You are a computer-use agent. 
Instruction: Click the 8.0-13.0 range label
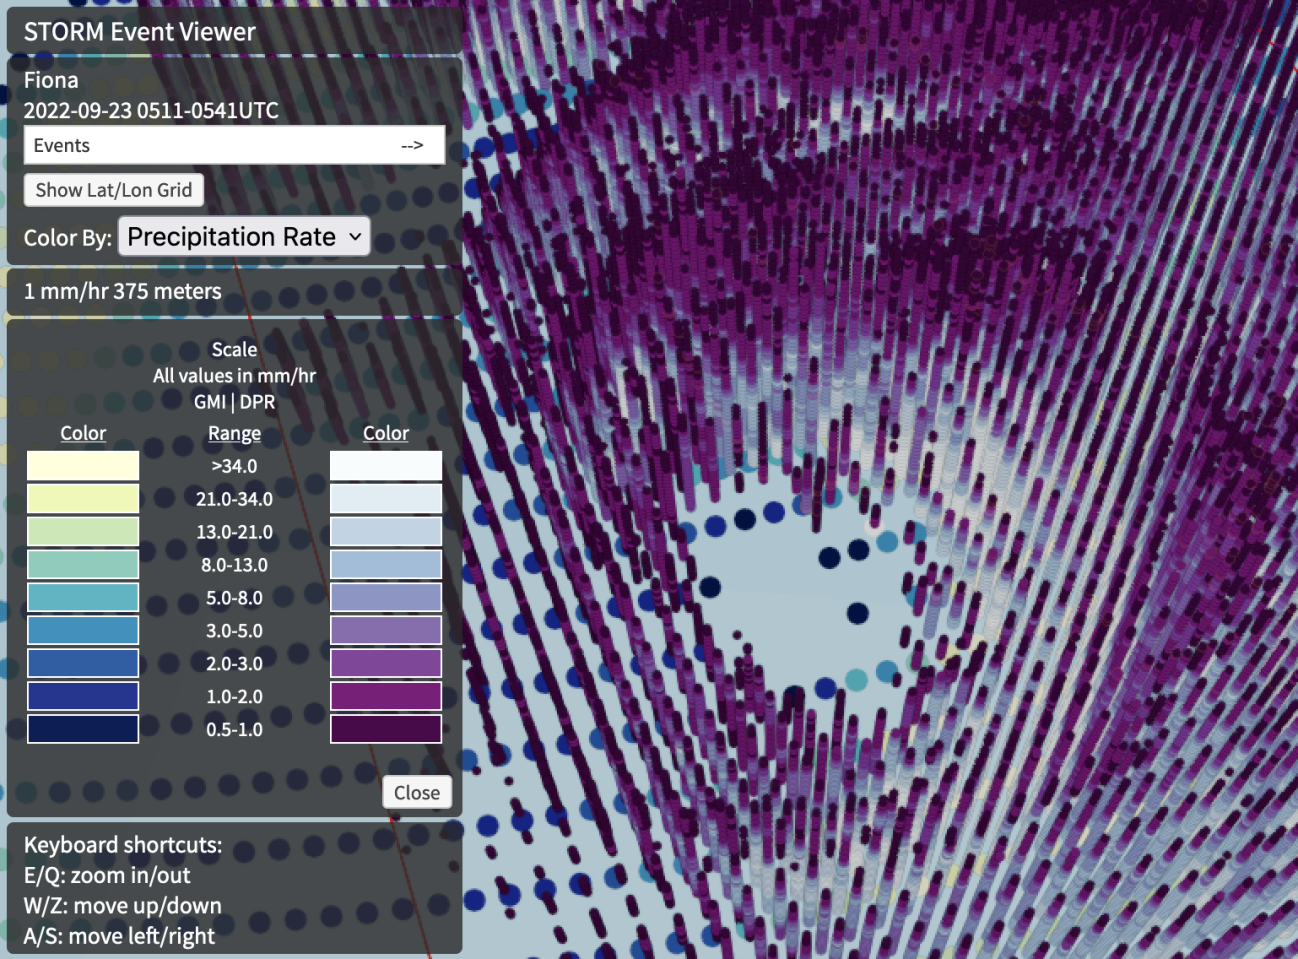pos(234,565)
